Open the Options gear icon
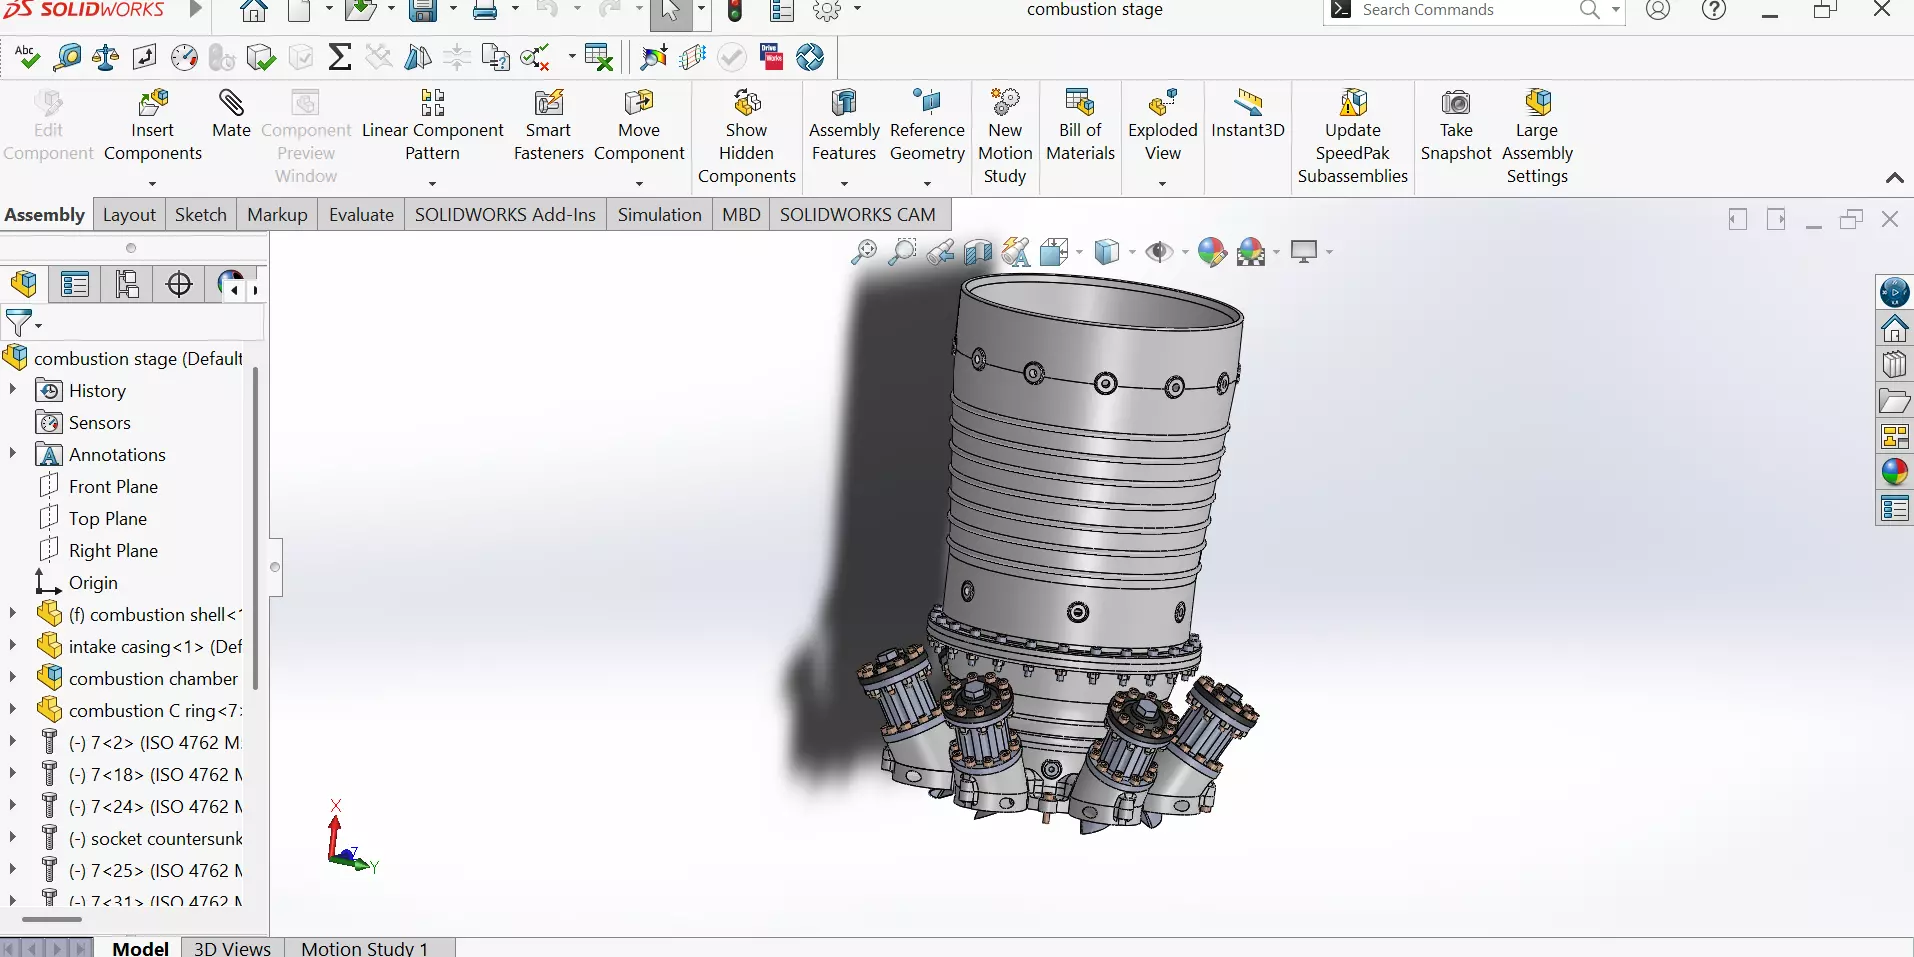 (827, 11)
